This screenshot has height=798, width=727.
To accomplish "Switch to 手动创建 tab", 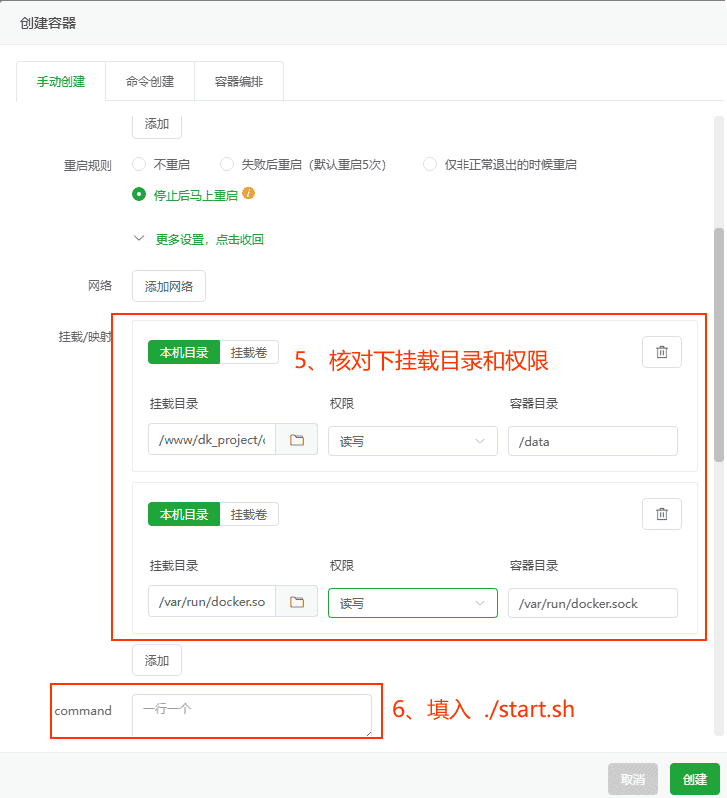I will (61, 81).
